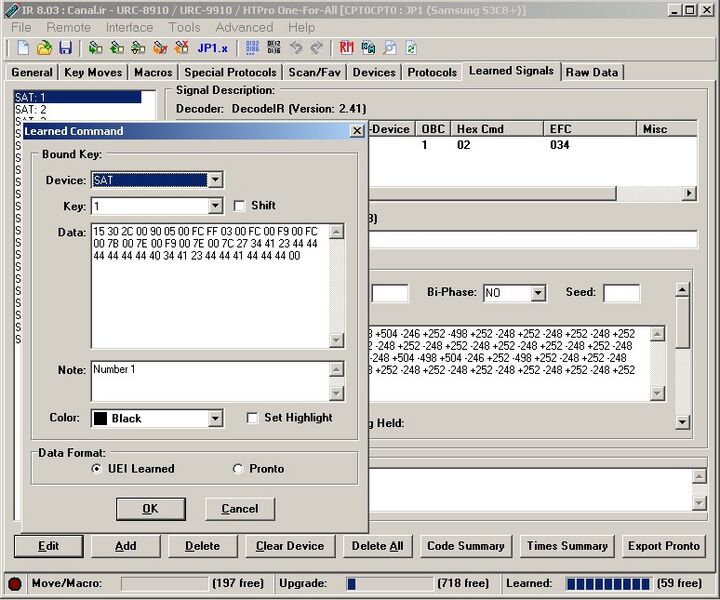Click the EFC column header
This screenshot has width=720, height=600.
[590, 129]
